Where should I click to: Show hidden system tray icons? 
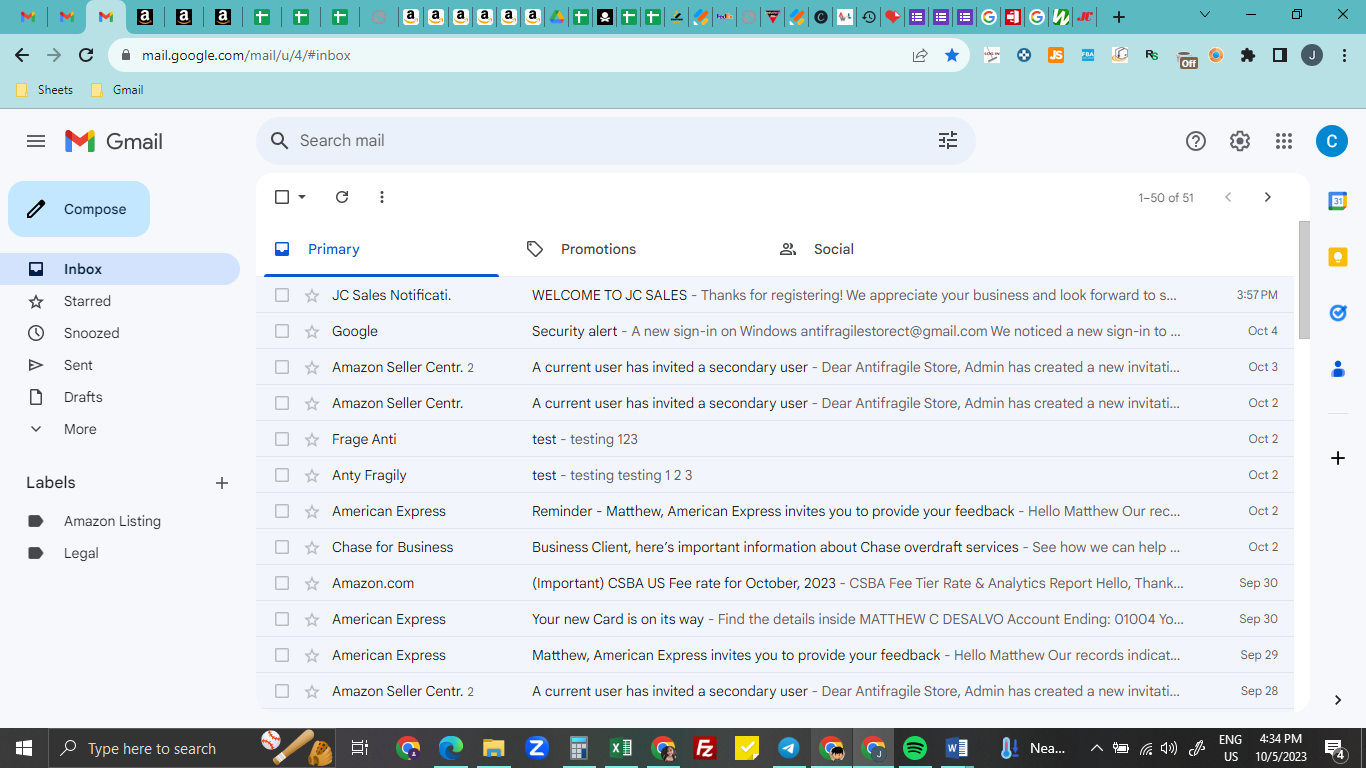pos(1097,748)
